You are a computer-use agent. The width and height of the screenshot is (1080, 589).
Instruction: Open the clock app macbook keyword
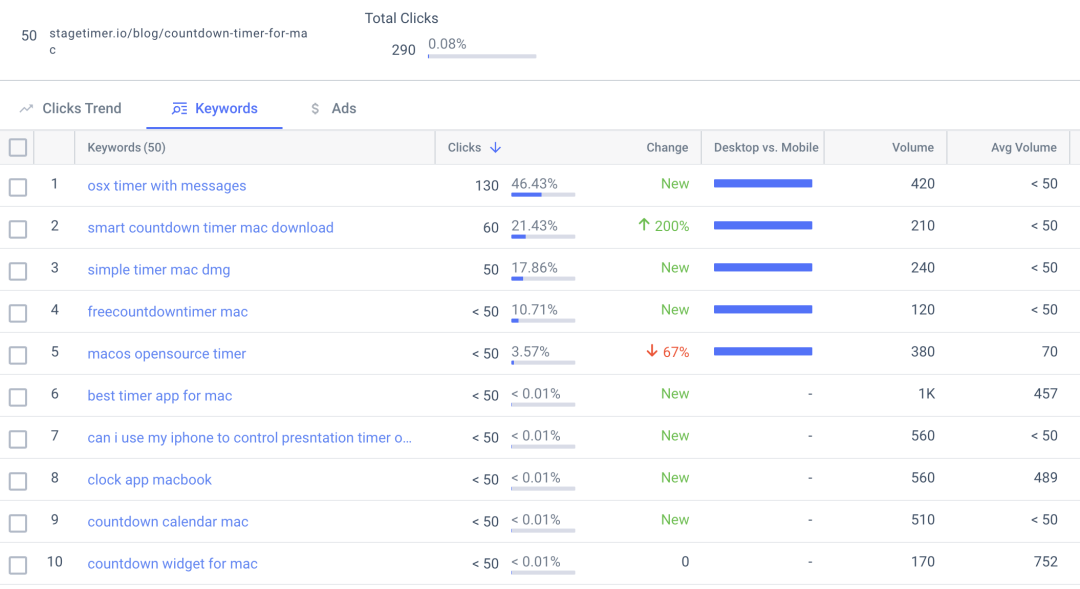(x=149, y=479)
